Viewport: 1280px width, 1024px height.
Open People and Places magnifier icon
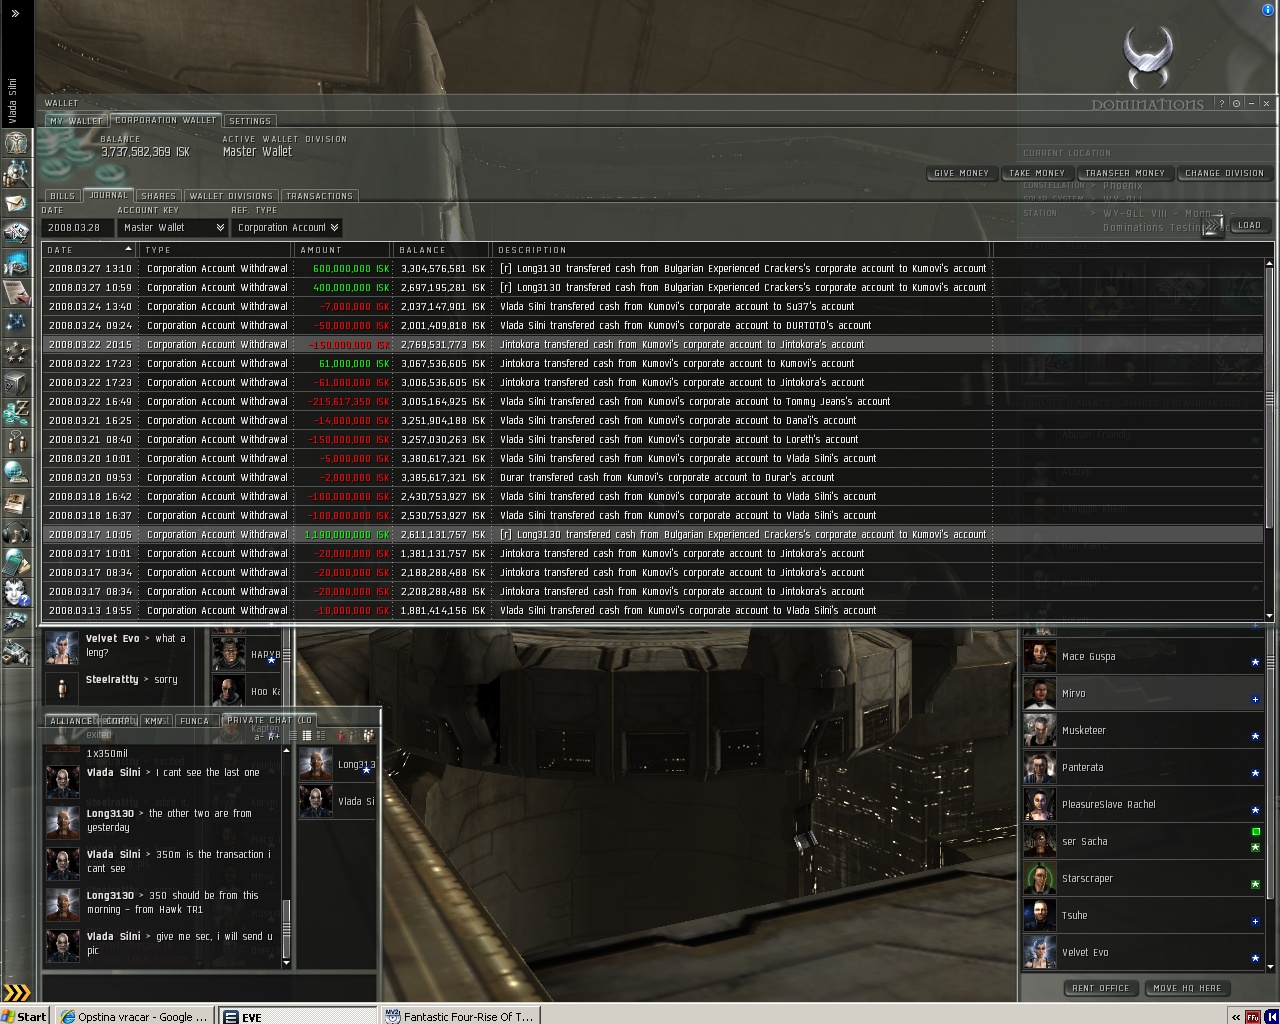point(16,173)
